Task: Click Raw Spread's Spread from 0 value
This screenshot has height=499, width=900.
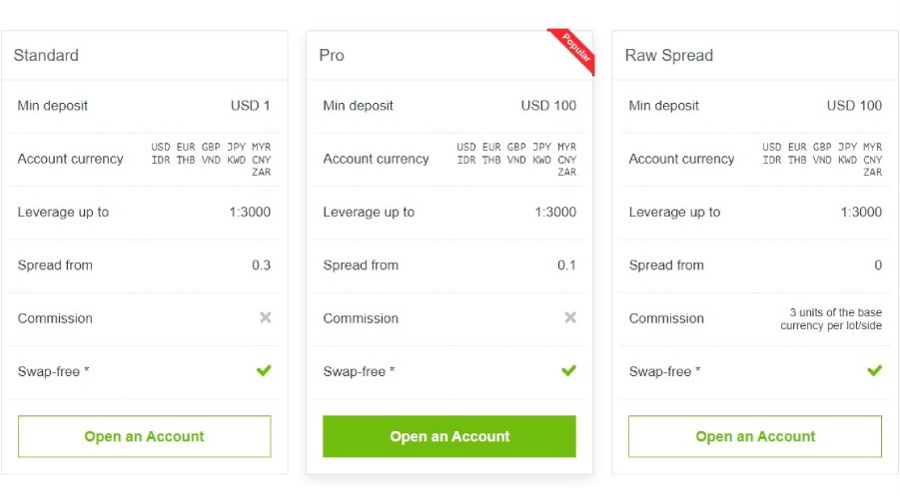Action: 878,265
